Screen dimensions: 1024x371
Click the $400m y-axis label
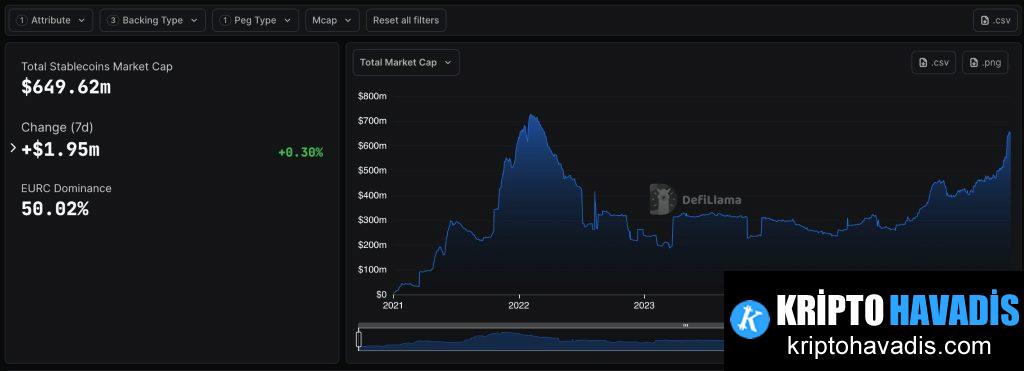pyautogui.click(x=372, y=195)
